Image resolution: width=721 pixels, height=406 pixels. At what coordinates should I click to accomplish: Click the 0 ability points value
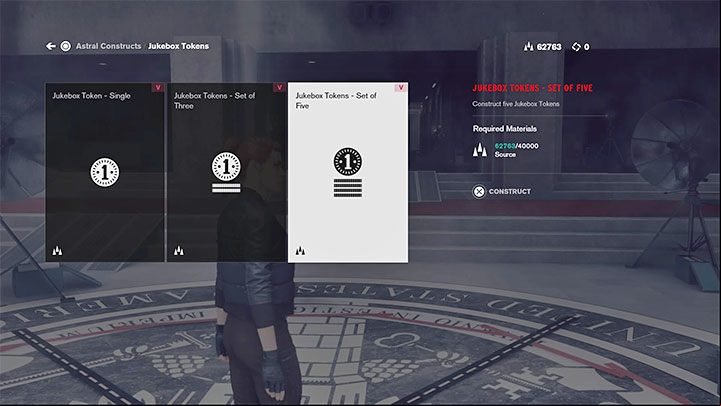pyautogui.click(x=586, y=46)
